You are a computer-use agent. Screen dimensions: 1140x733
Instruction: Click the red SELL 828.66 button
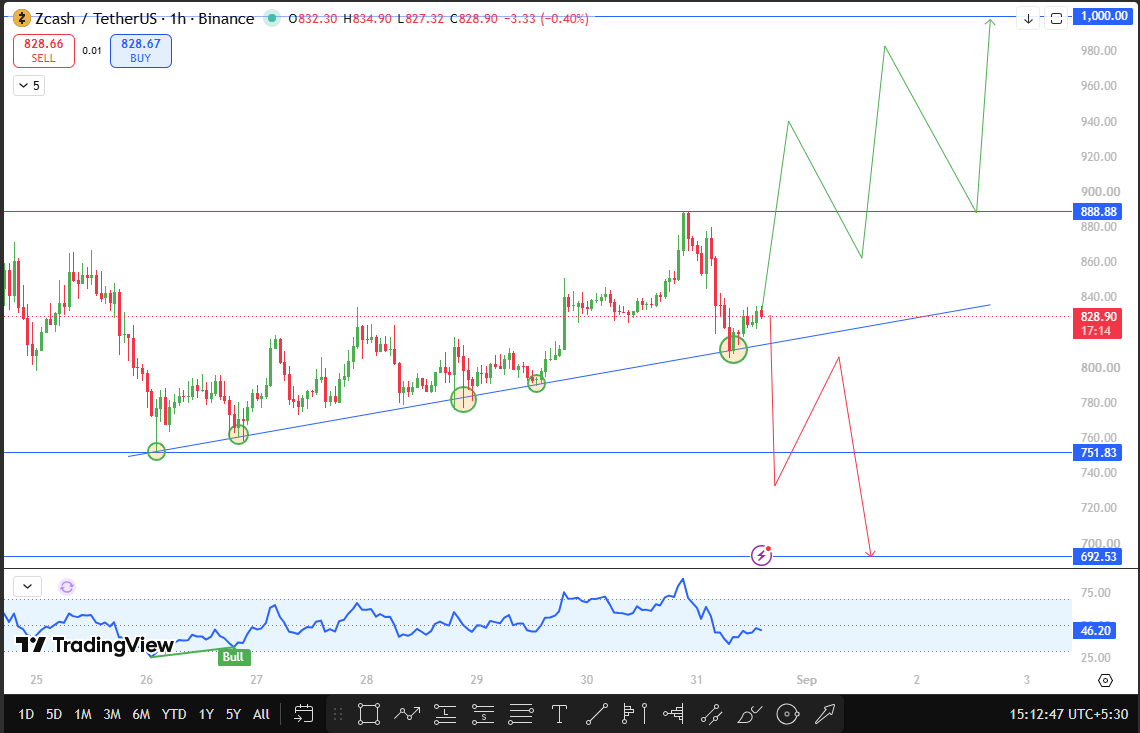tap(44, 51)
